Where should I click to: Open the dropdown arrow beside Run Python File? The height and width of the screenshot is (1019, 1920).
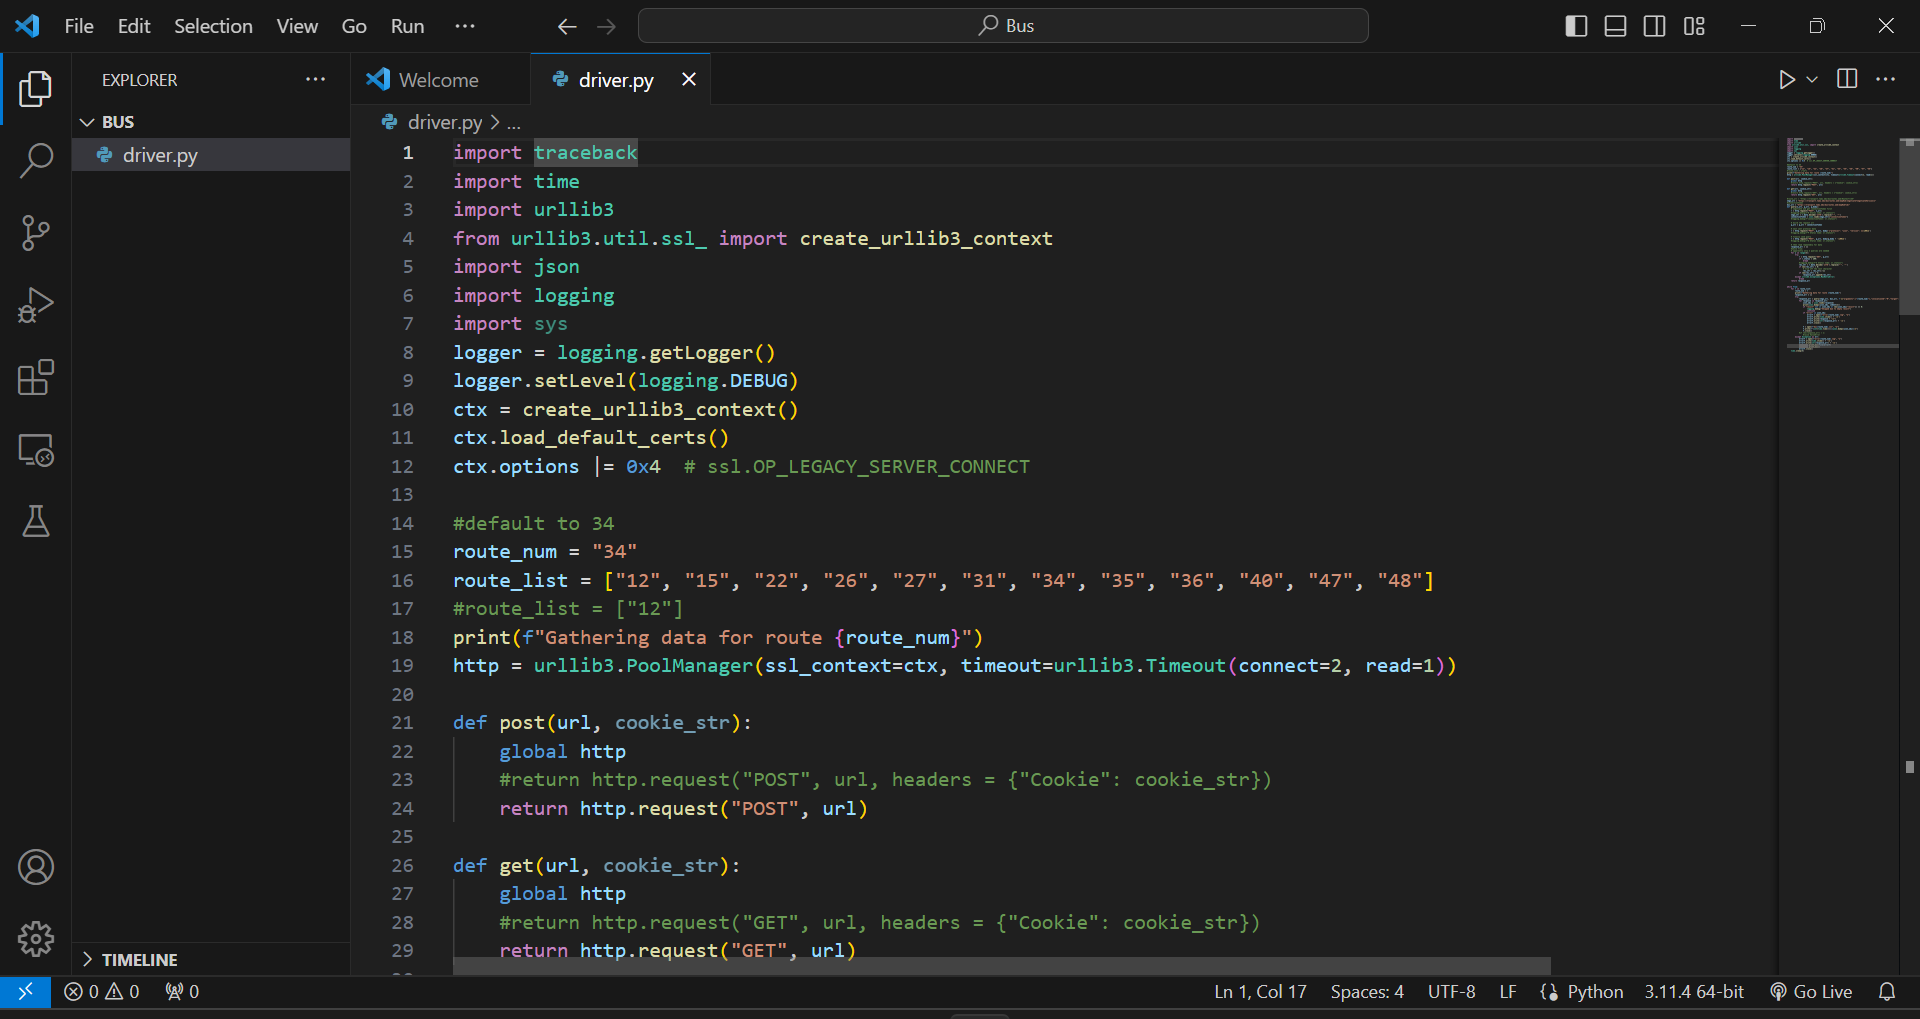pyautogui.click(x=1812, y=79)
